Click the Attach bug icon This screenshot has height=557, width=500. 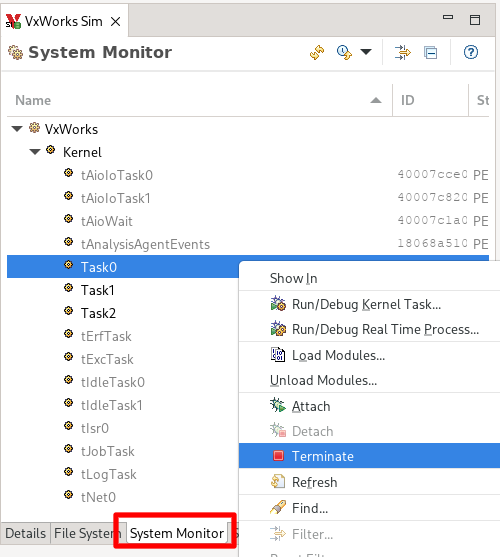(278, 405)
